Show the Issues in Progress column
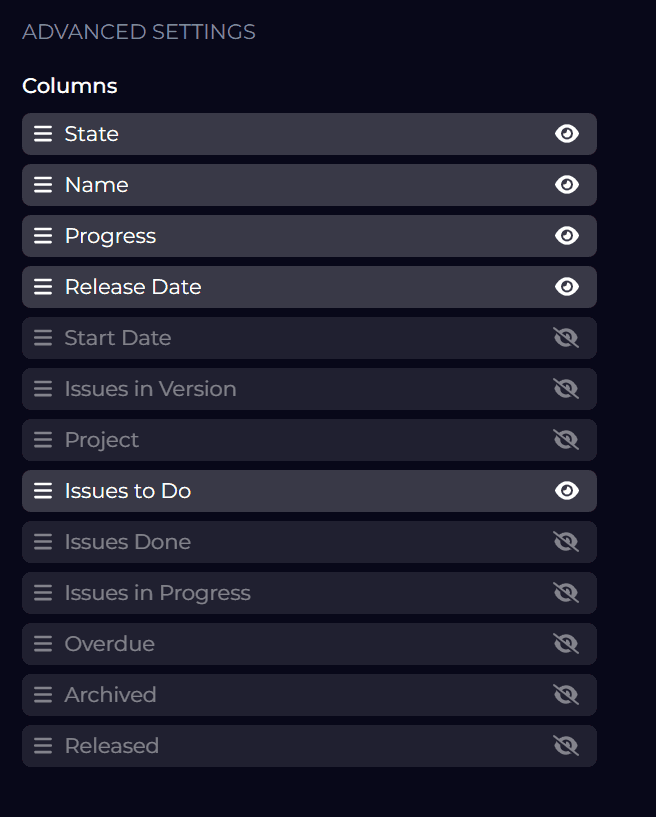The image size is (656, 817). (566, 593)
